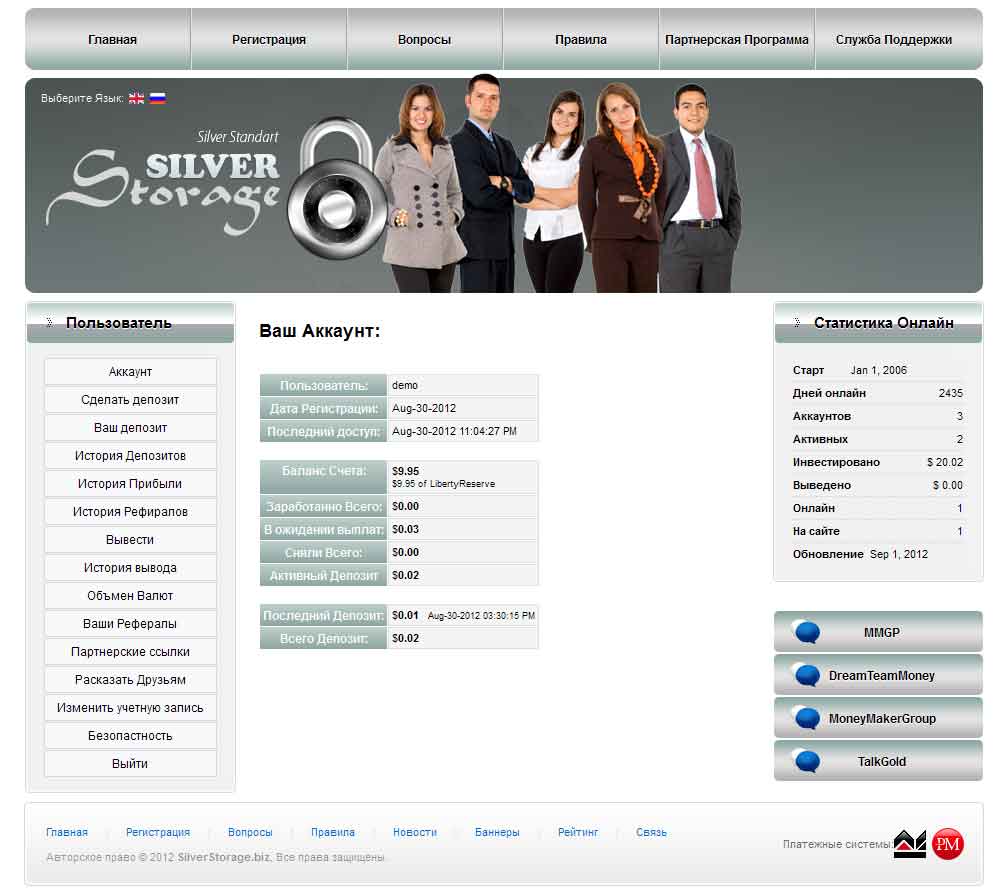Open Безопастность in sidebar
The image size is (1007, 894).
130,735
